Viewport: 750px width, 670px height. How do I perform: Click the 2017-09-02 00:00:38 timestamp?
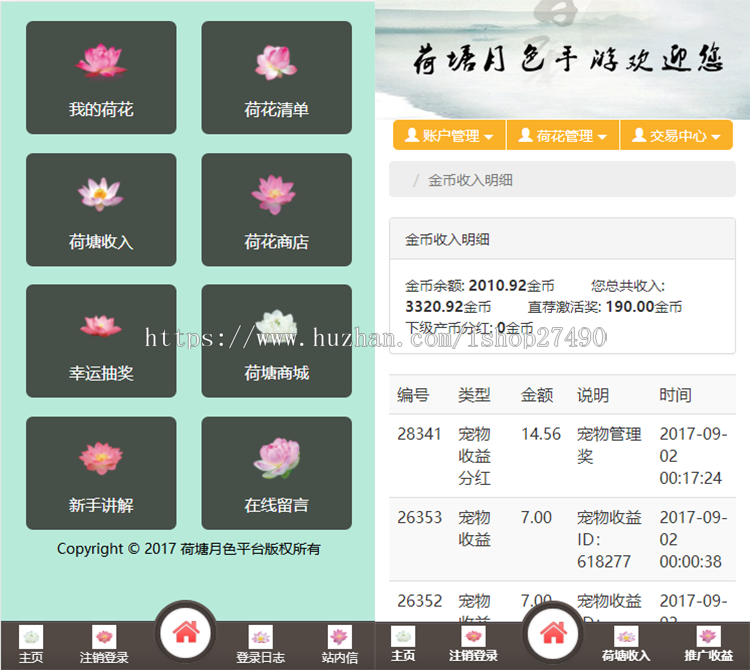click(693, 539)
